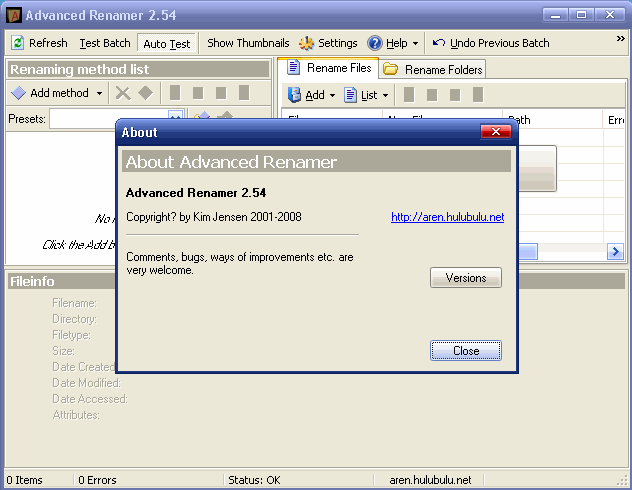Click the file list right scroll arrow

click(x=614, y=252)
